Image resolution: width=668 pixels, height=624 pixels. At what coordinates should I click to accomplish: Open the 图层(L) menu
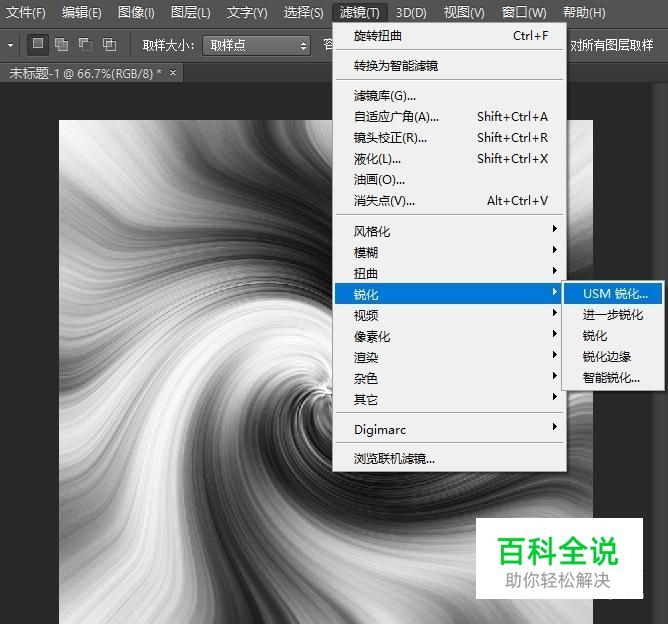[x=190, y=13]
